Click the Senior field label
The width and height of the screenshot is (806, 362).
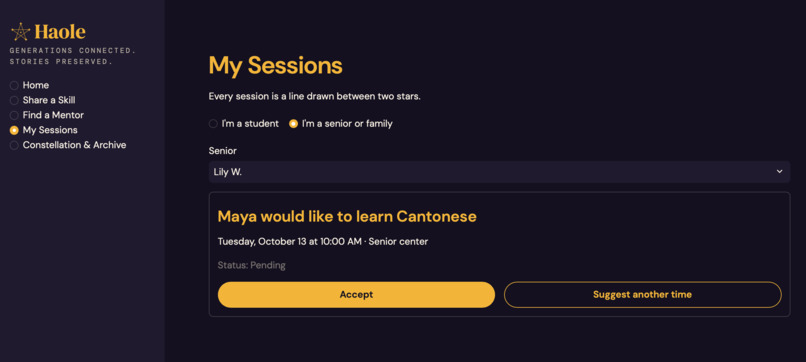[x=223, y=151]
